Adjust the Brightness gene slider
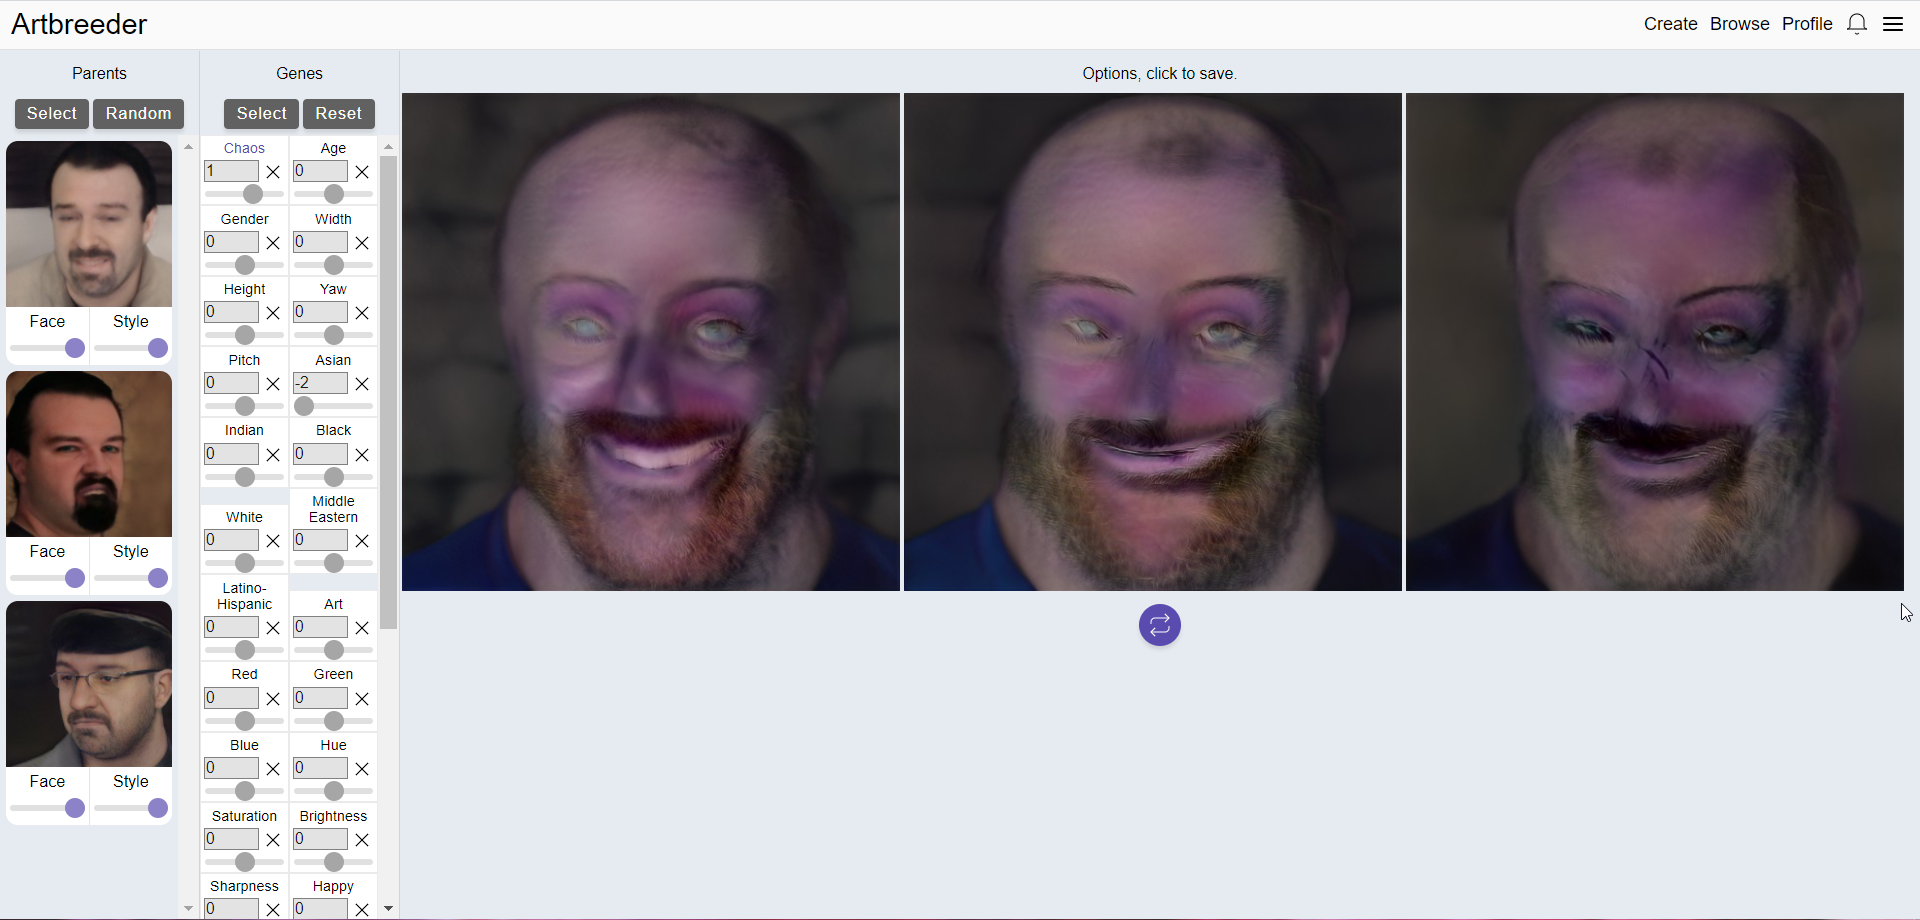1920x920 pixels. 334,862
